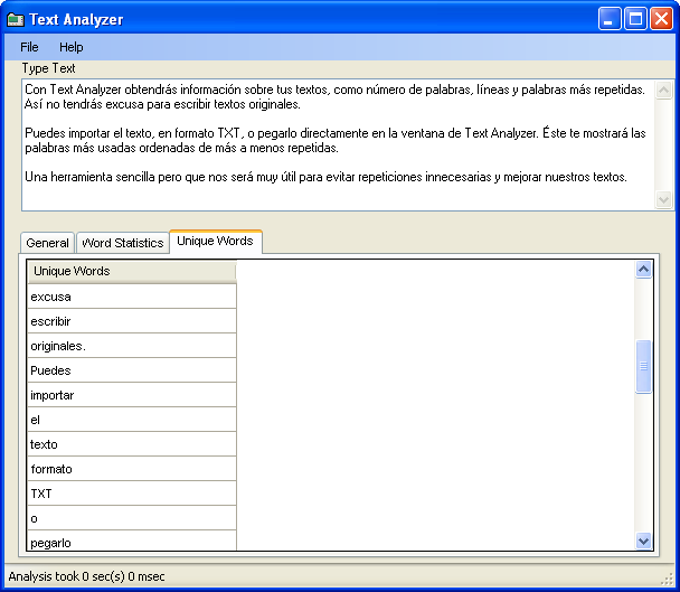Image resolution: width=680 pixels, height=592 pixels.
Task: Click word list scrollbar down arrow
Action: coord(644,541)
